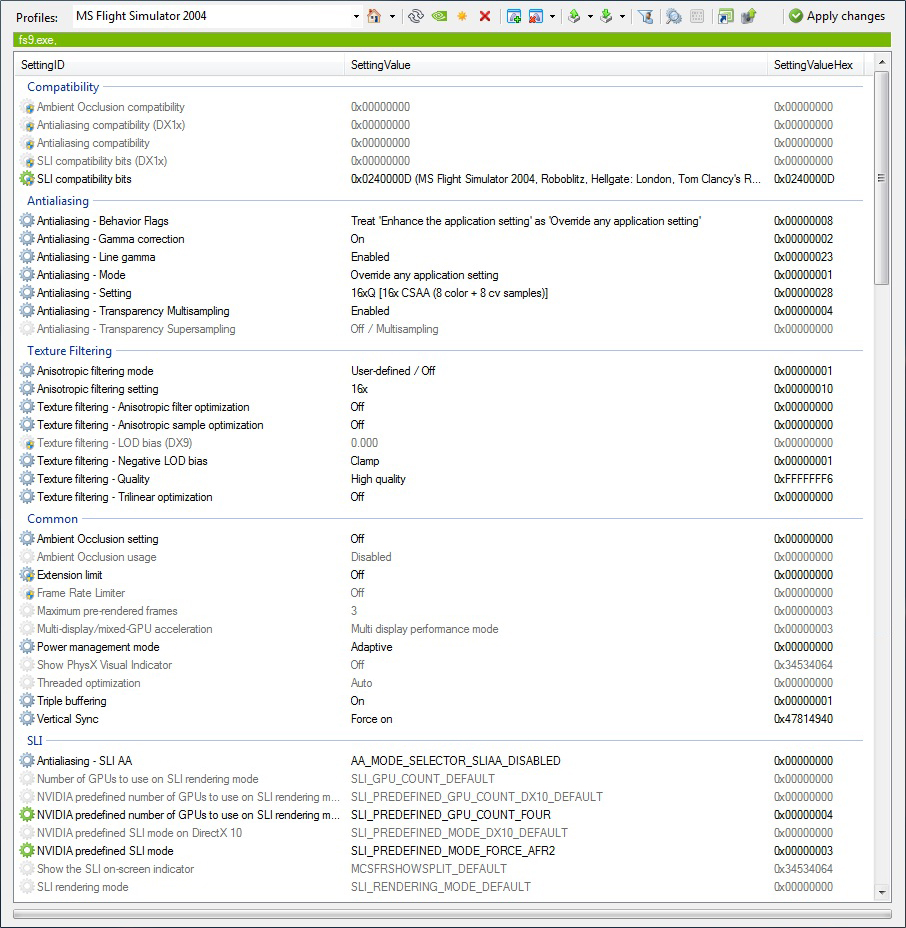906x928 pixels.
Task: Collapse the Compatibility section header
Action: coord(63,87)
